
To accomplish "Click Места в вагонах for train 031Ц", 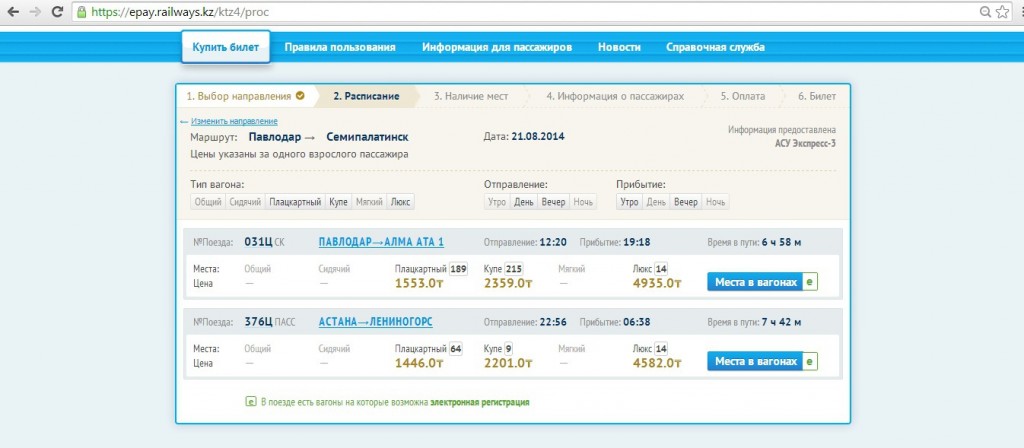I will click(x=755, y=282).
